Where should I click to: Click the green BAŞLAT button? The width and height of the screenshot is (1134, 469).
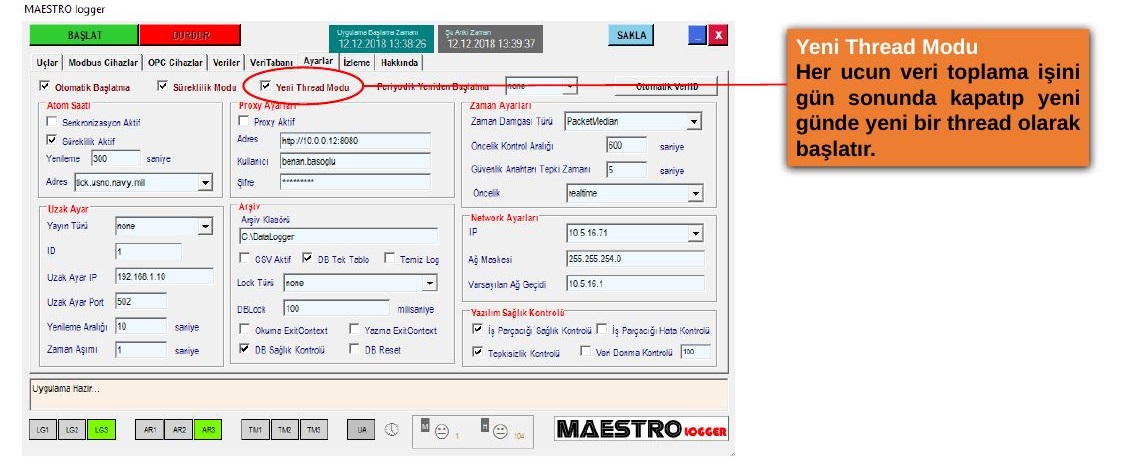coord(84,35)
